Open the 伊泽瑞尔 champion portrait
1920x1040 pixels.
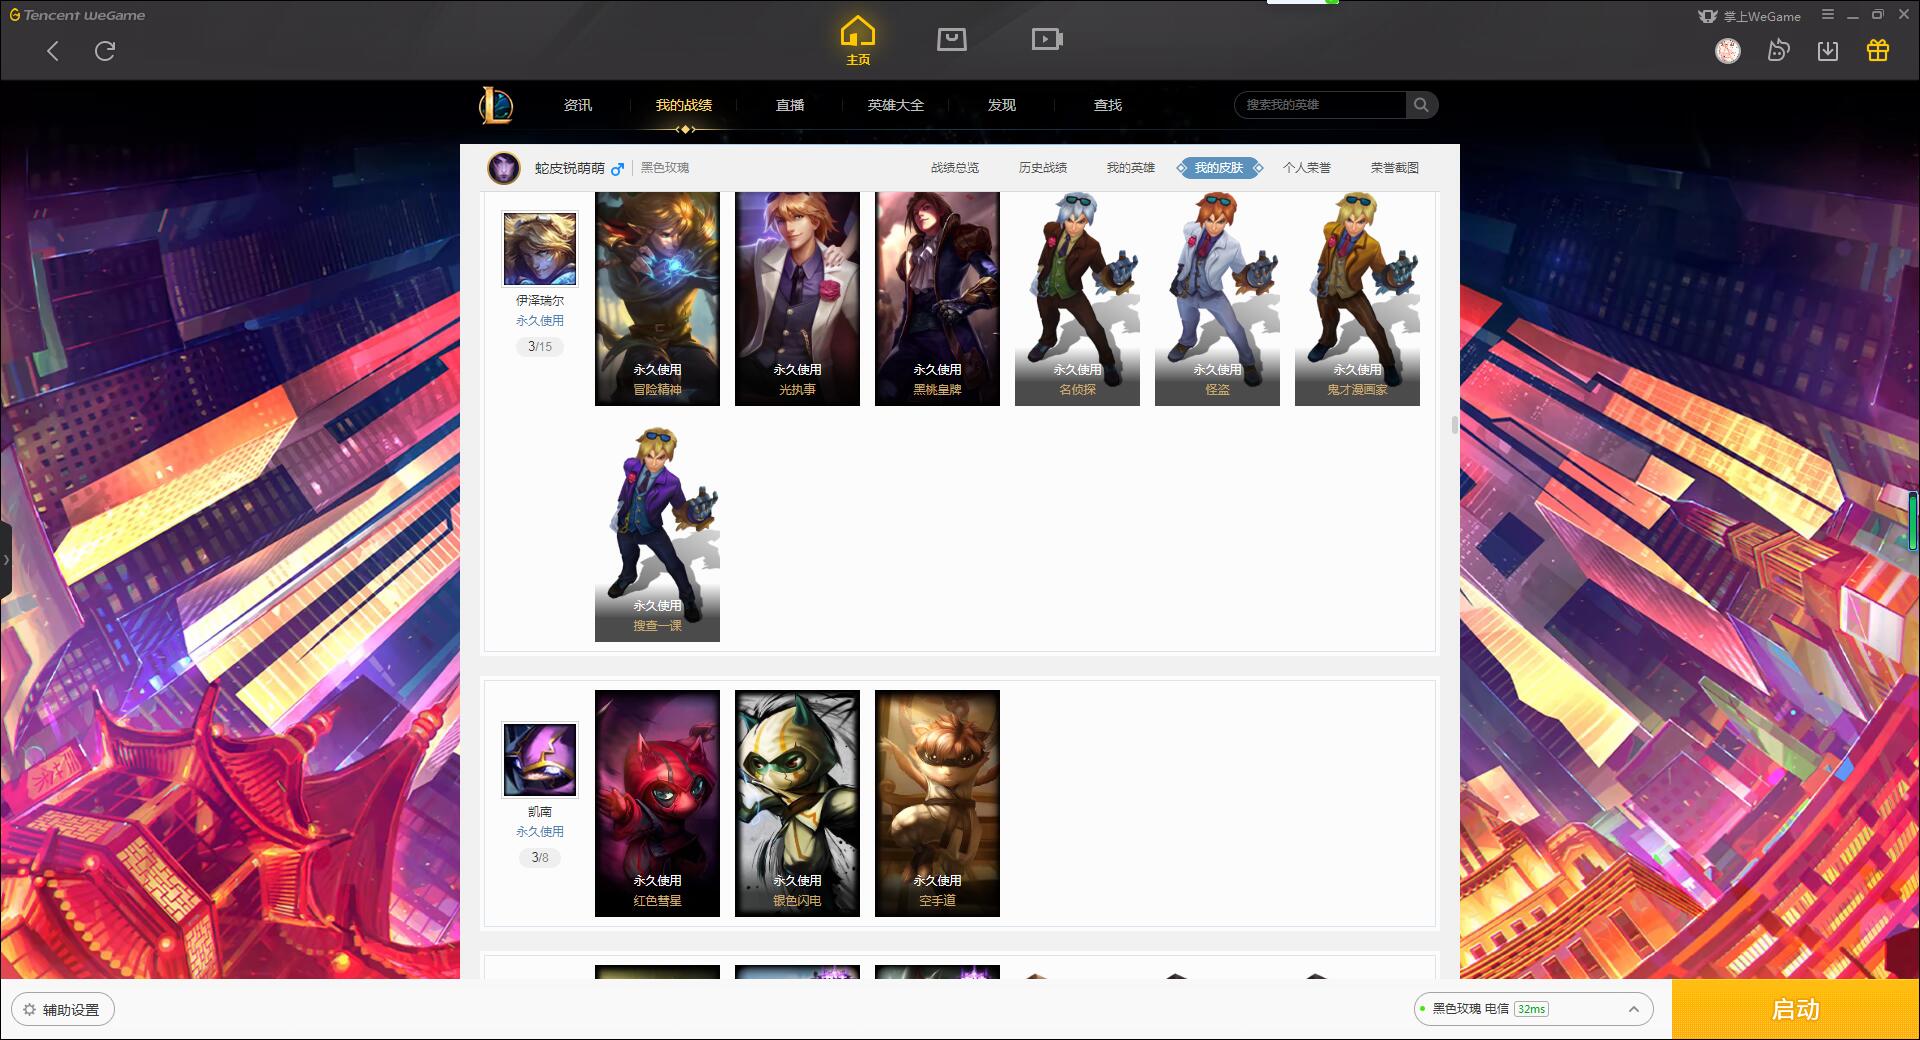[x=540, y=249]
